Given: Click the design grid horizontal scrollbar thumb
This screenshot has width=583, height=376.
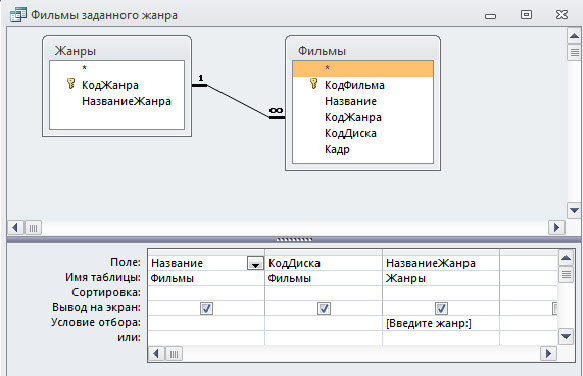Looking at the screenshot, I should click(x=174, y=354).
